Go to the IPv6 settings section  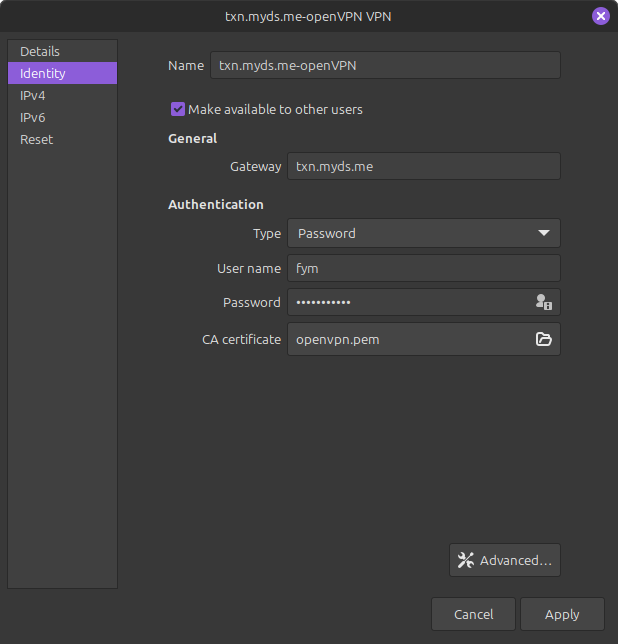[x=33, y=117]
